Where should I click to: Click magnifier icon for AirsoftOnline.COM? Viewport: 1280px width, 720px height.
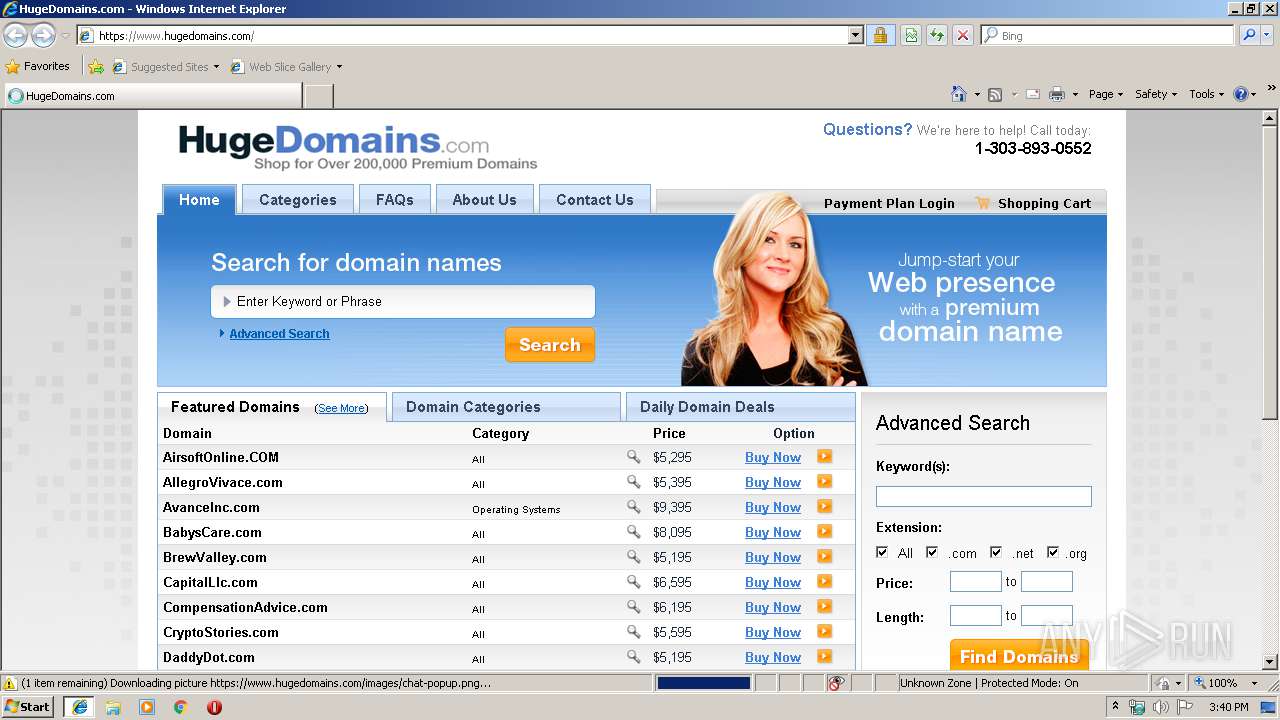click(x=633, y=456)
